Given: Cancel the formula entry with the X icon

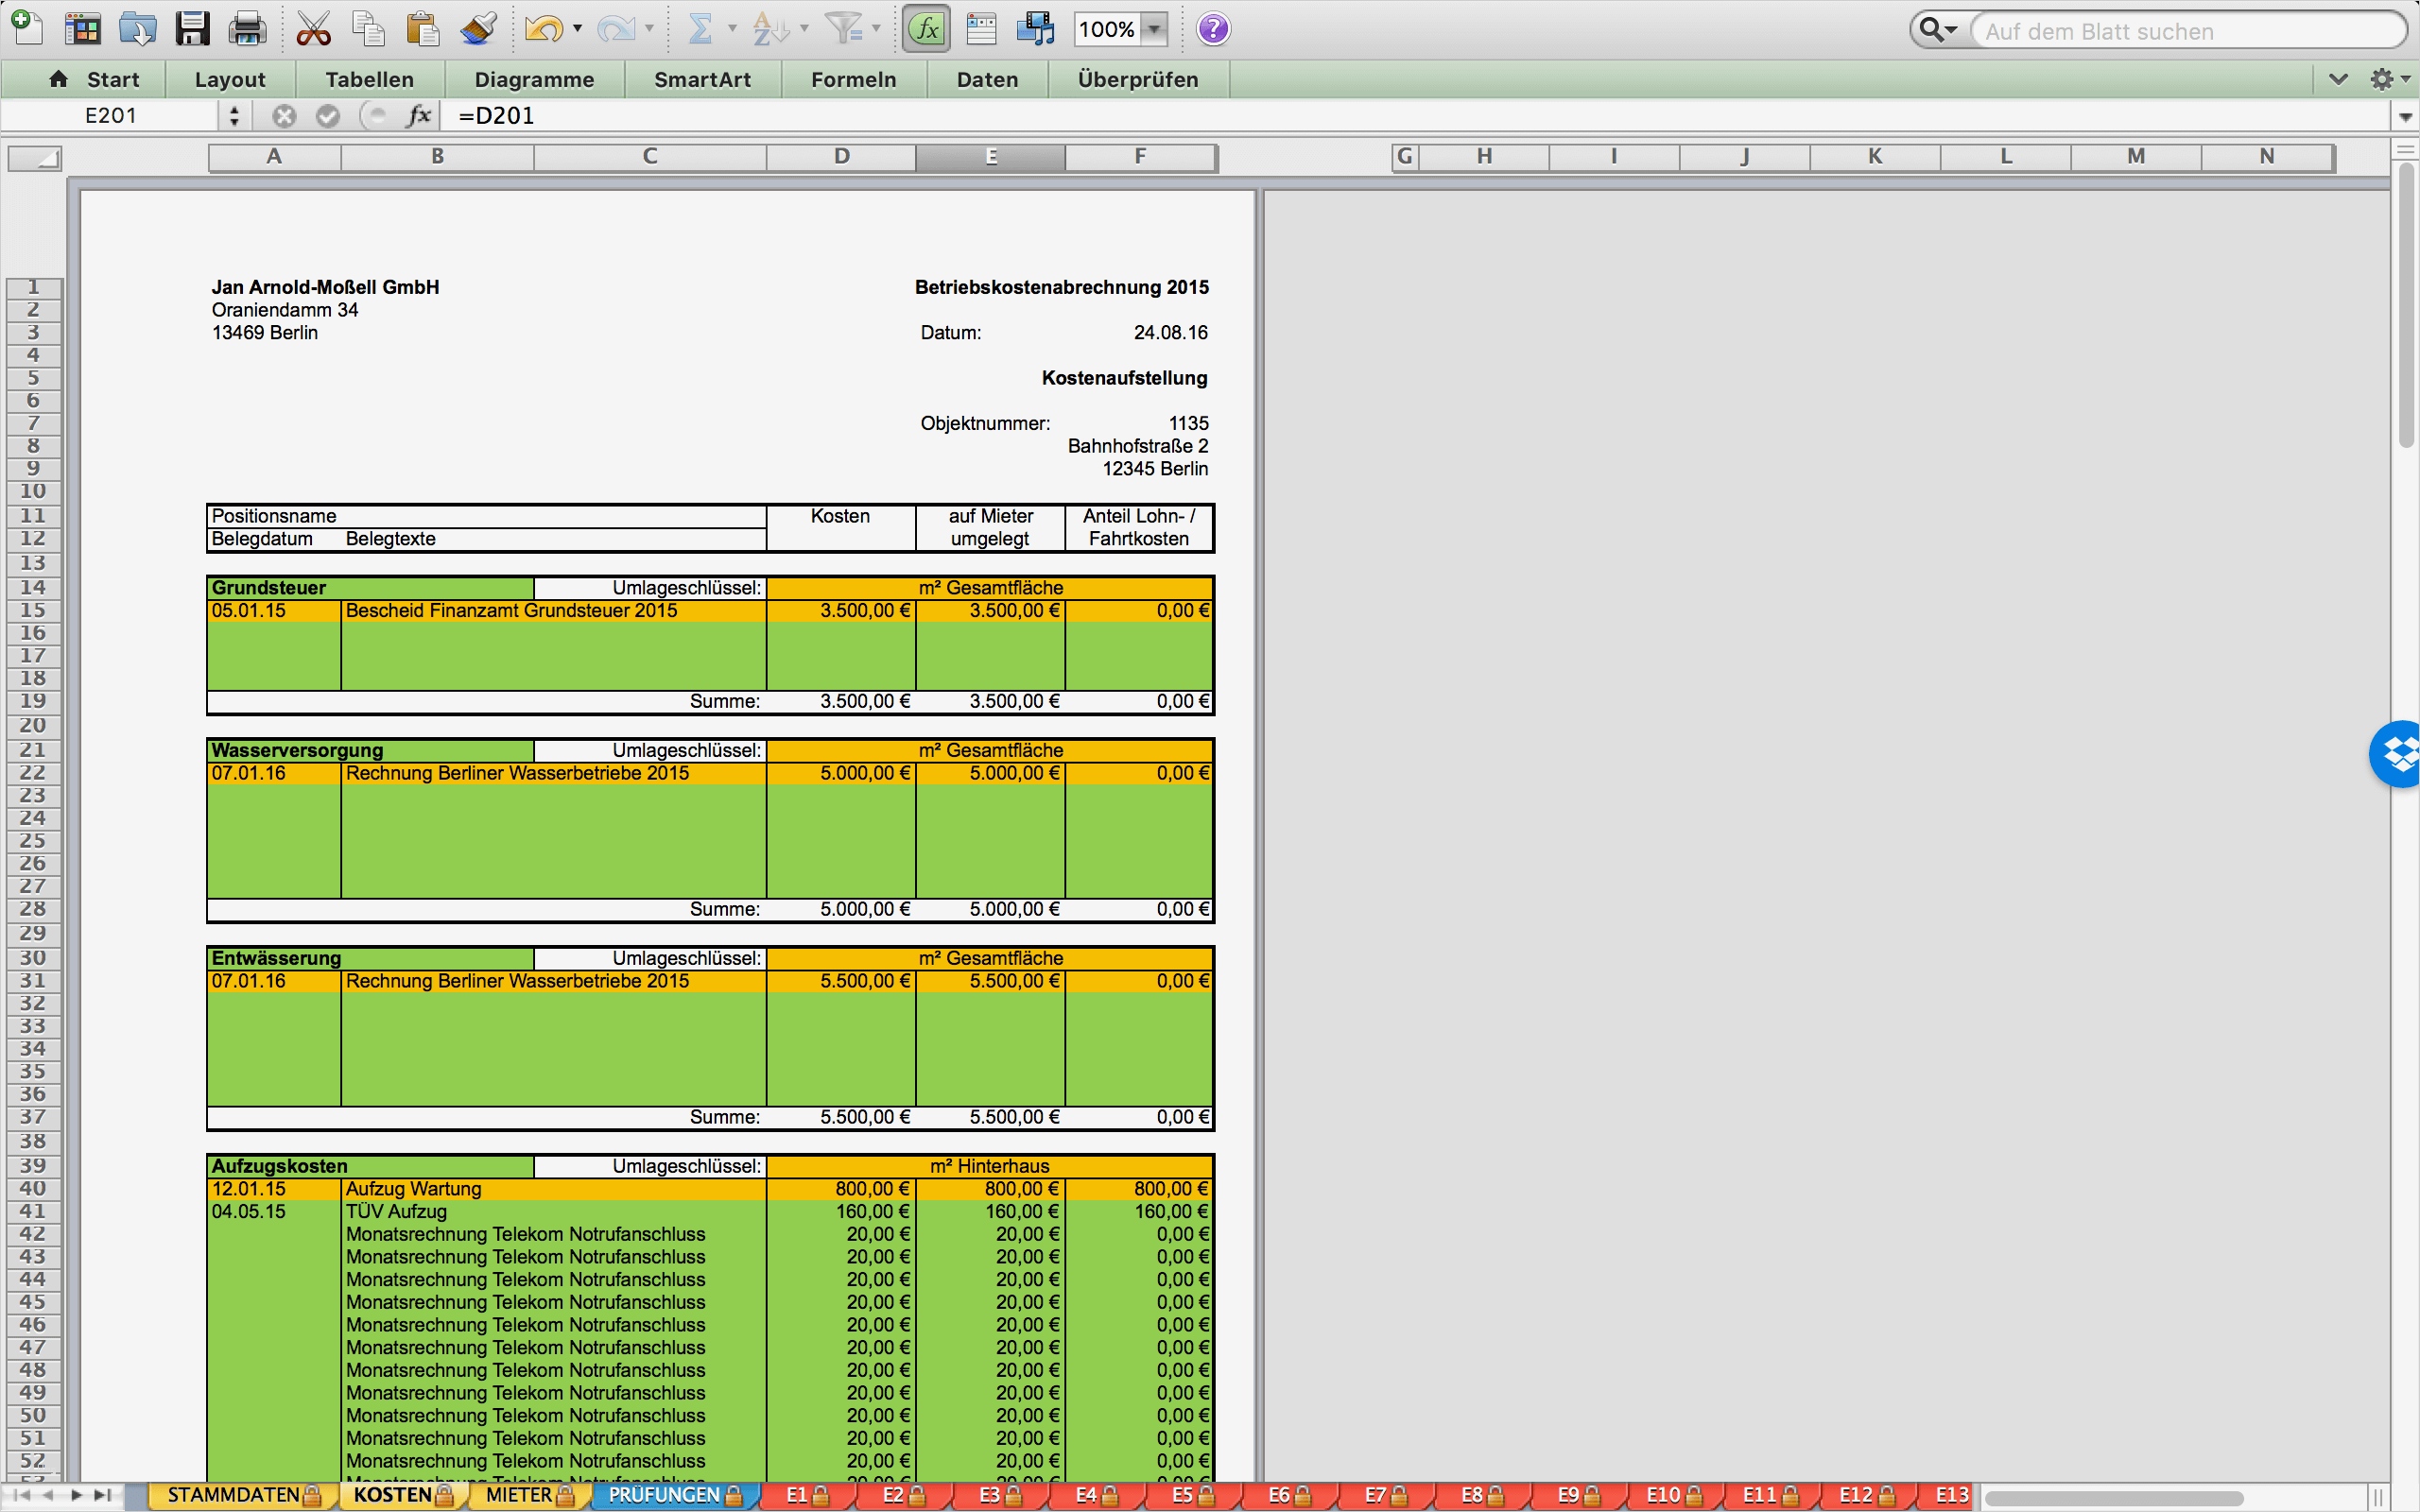Looking at the screenshot, I should 283,115.
